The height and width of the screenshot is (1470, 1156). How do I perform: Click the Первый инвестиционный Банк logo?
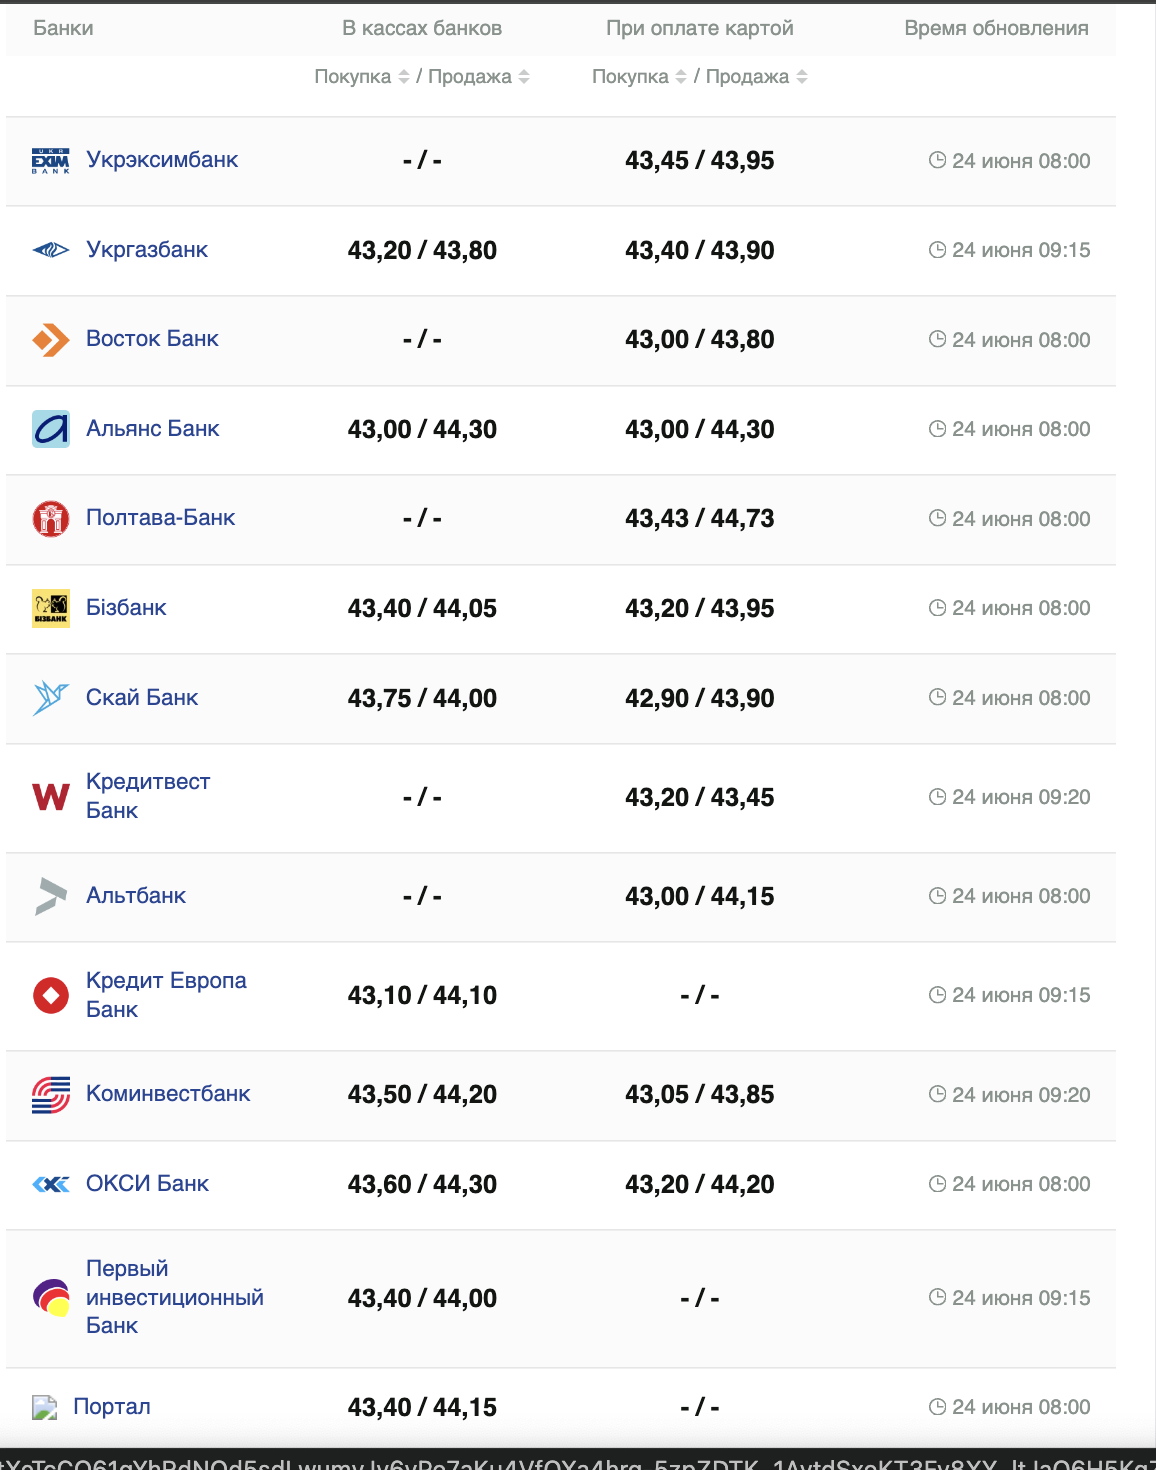[51, 1298]
